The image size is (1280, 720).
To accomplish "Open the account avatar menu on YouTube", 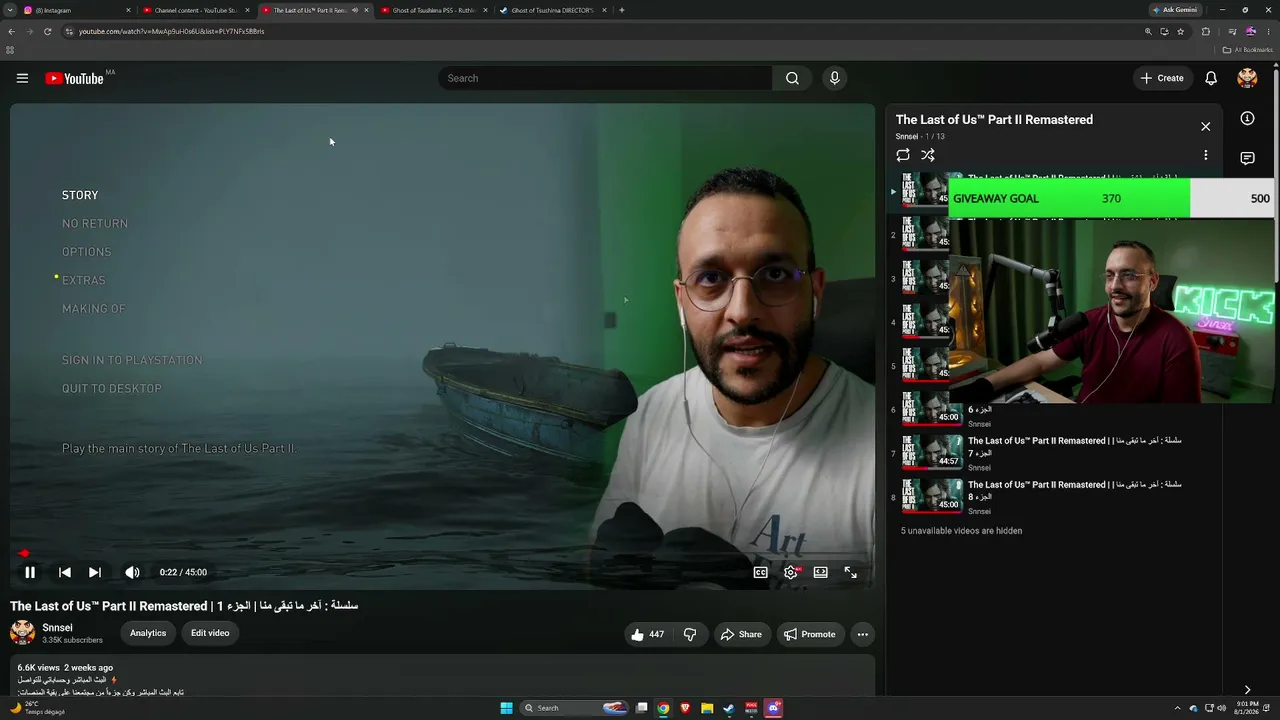I will [1247, 78].
